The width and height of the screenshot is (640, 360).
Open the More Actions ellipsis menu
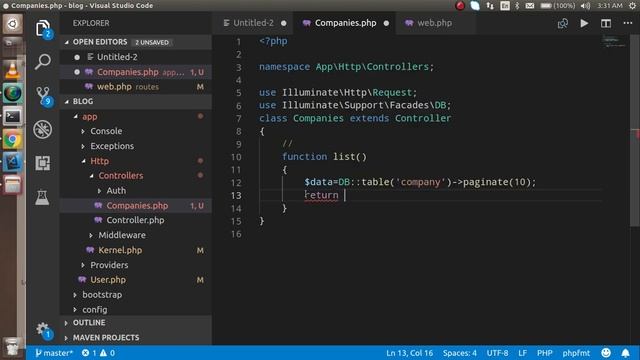point(628,23)
